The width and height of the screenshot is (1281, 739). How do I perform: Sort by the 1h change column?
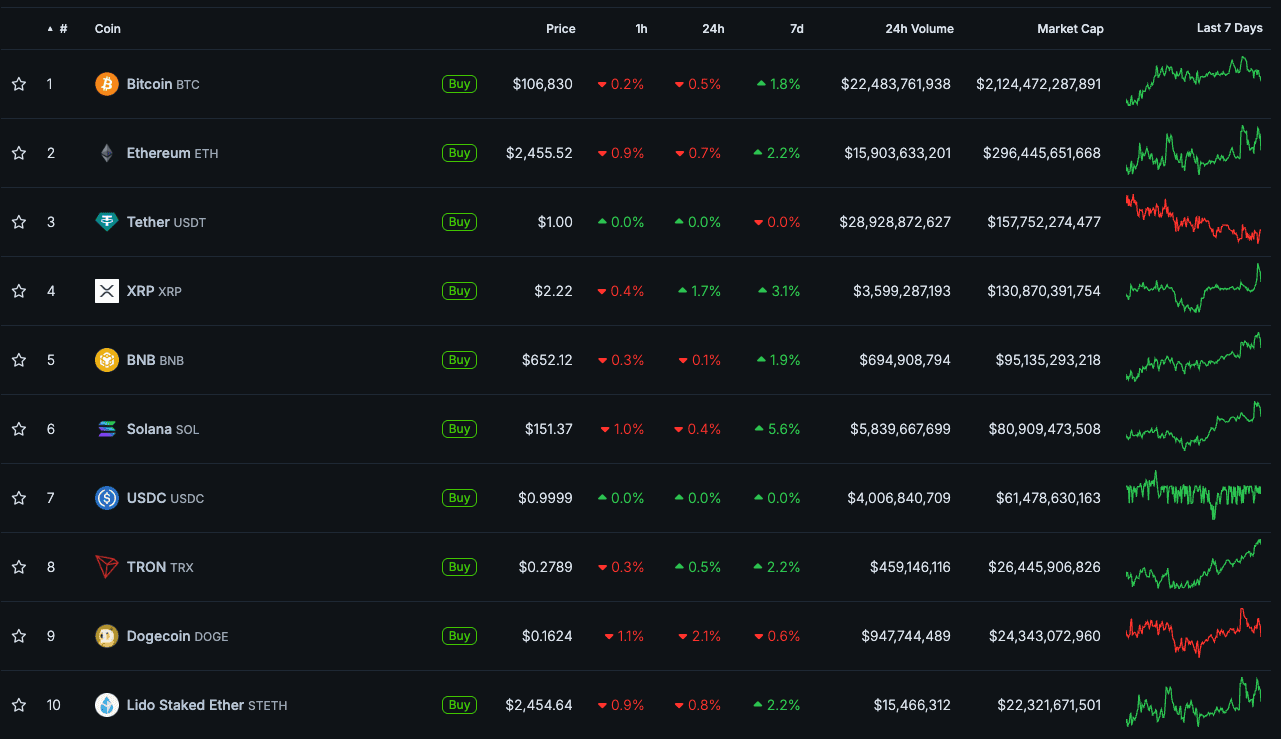pyautogui.click(x=641, y=29)
